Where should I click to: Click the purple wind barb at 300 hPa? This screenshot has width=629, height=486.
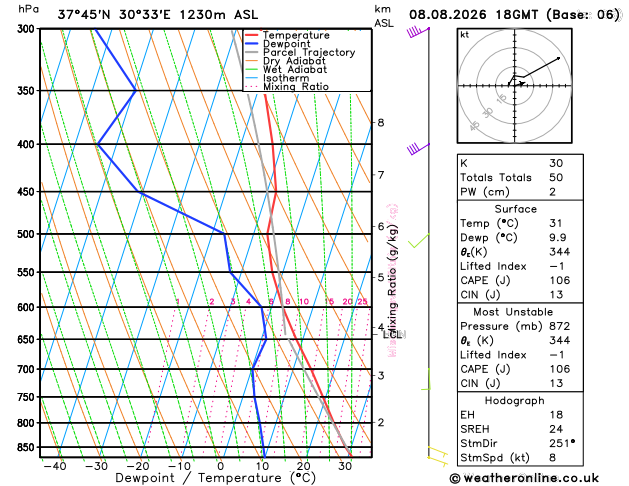pos(418,32)
